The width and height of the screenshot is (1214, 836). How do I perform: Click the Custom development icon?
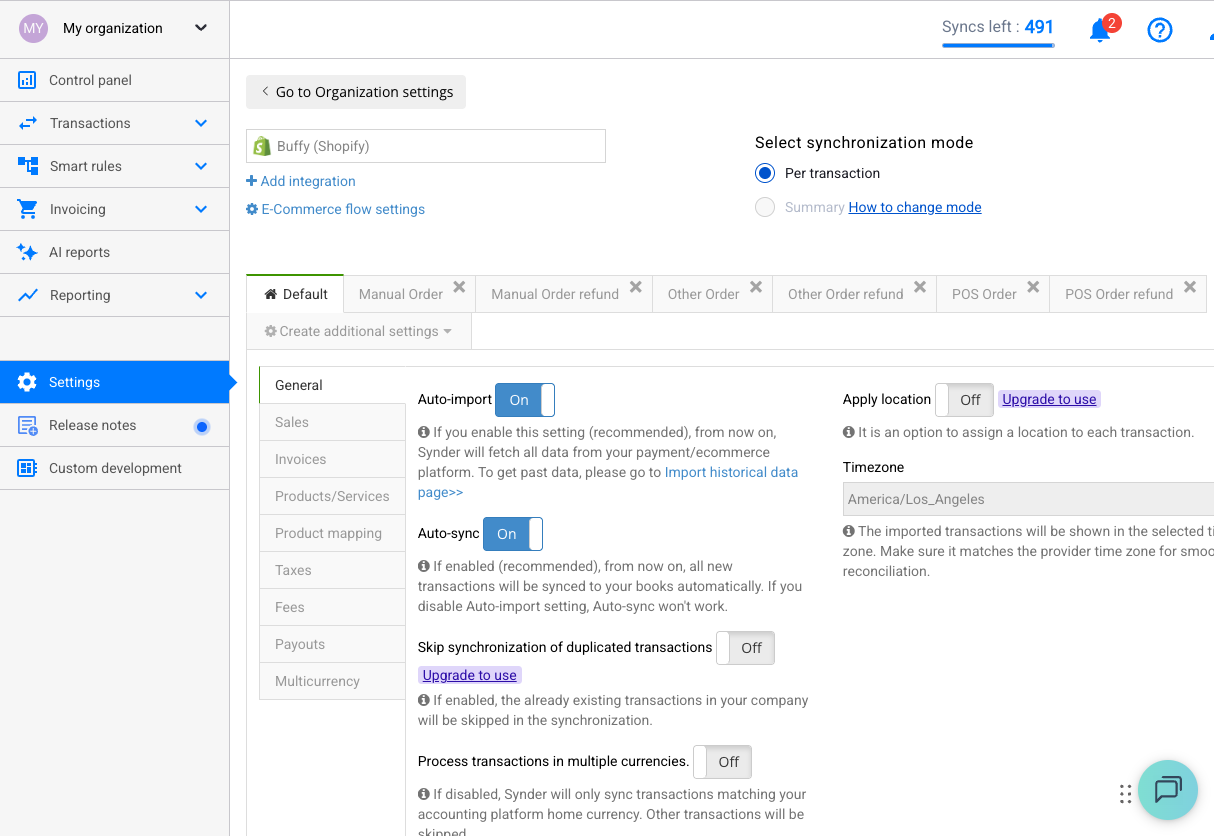pyautogui.click(x=27, y=468)
